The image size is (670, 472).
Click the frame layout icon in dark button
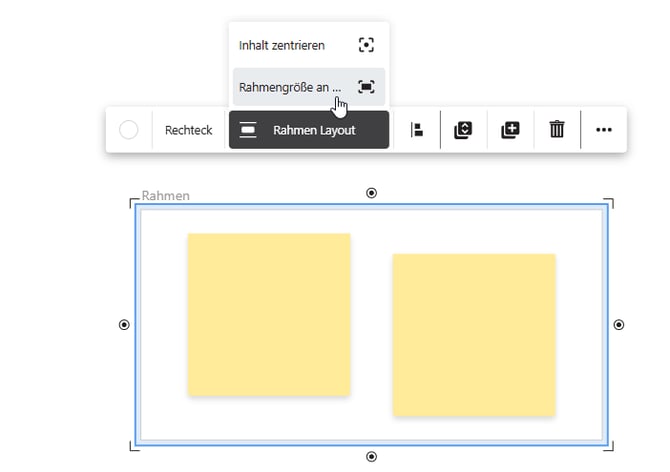point(249,130)
